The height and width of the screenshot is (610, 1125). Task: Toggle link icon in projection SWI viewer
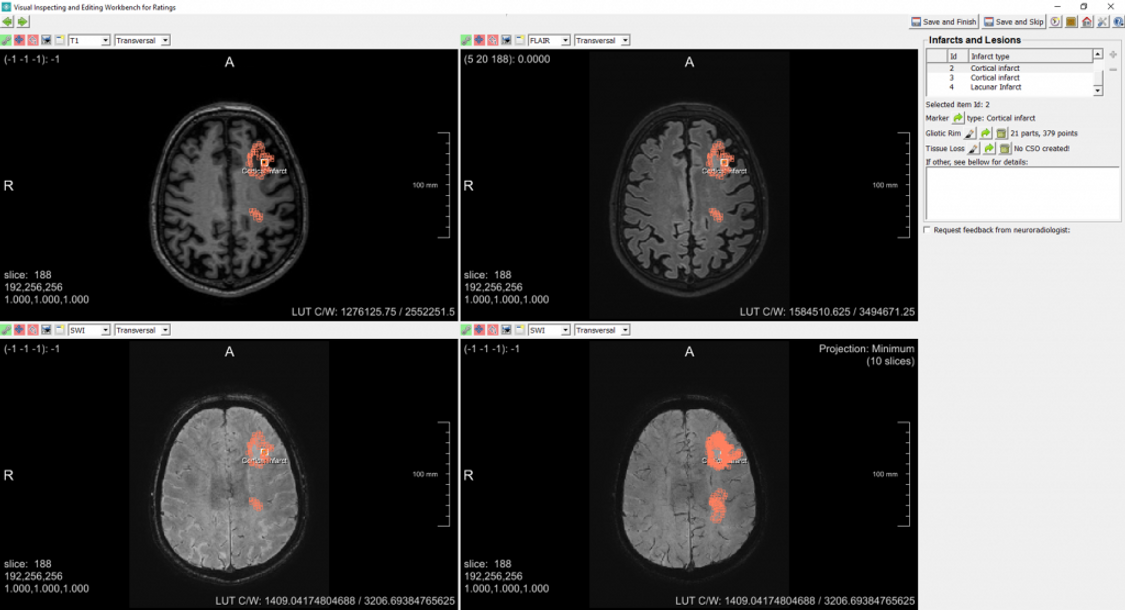click(x=466, y=330)
